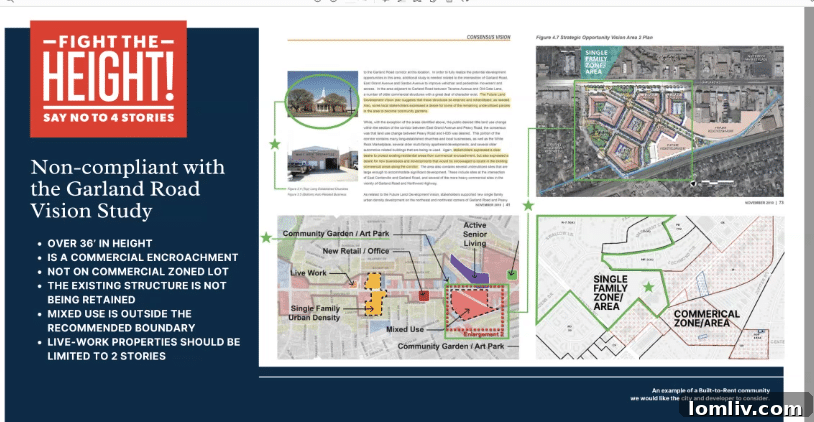Click the 'Figure 4.7 Strategic Opportunity Vision Area 3 Plan' caption

594,37
